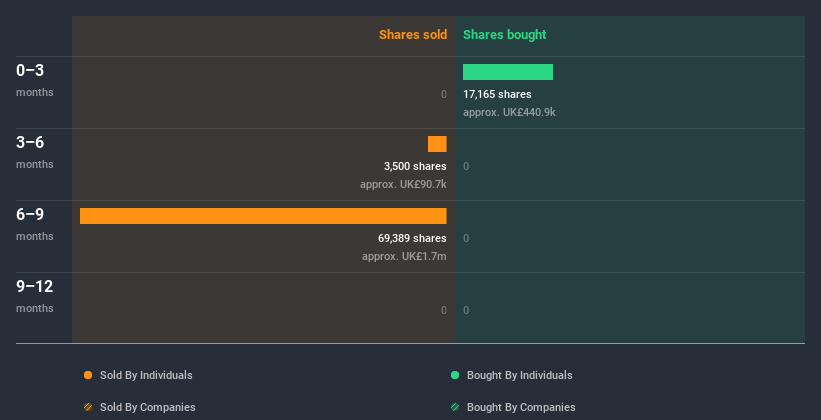The image size is (821, 420).
Task: Click the Shares bought column header
Action: click(x=505, y=35)
